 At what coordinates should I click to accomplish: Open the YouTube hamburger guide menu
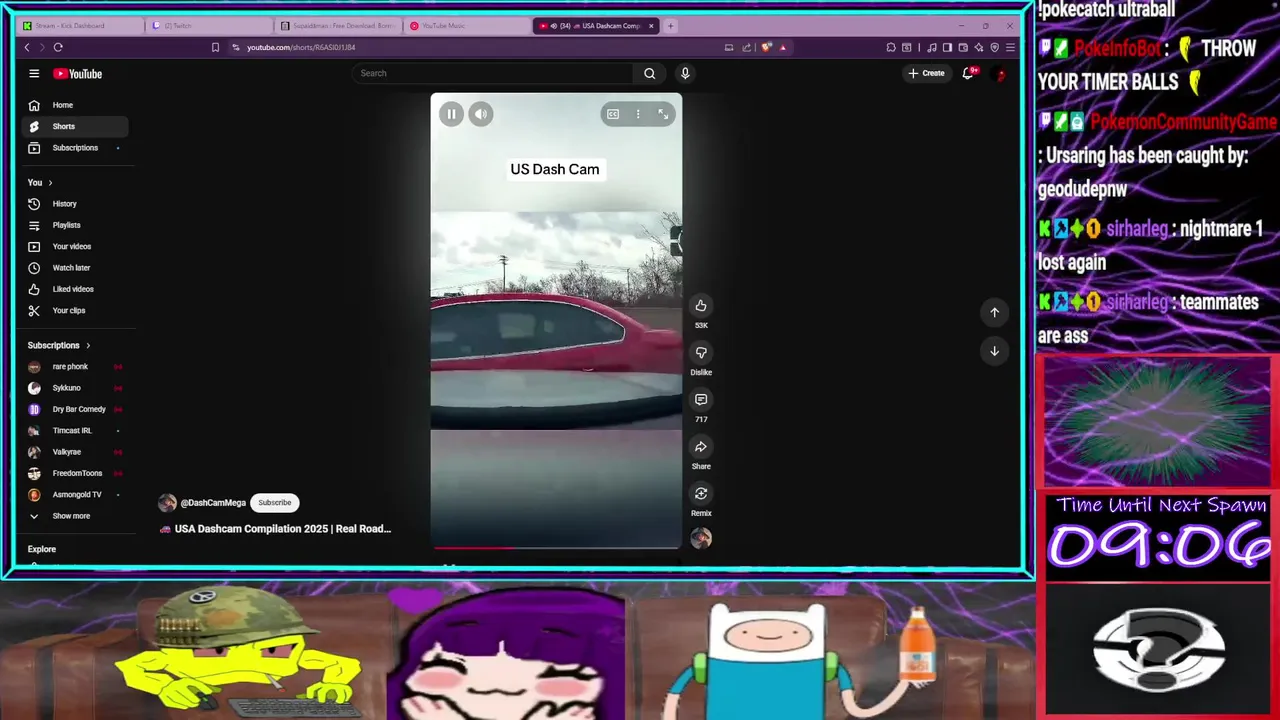click(x=34, y=73)
